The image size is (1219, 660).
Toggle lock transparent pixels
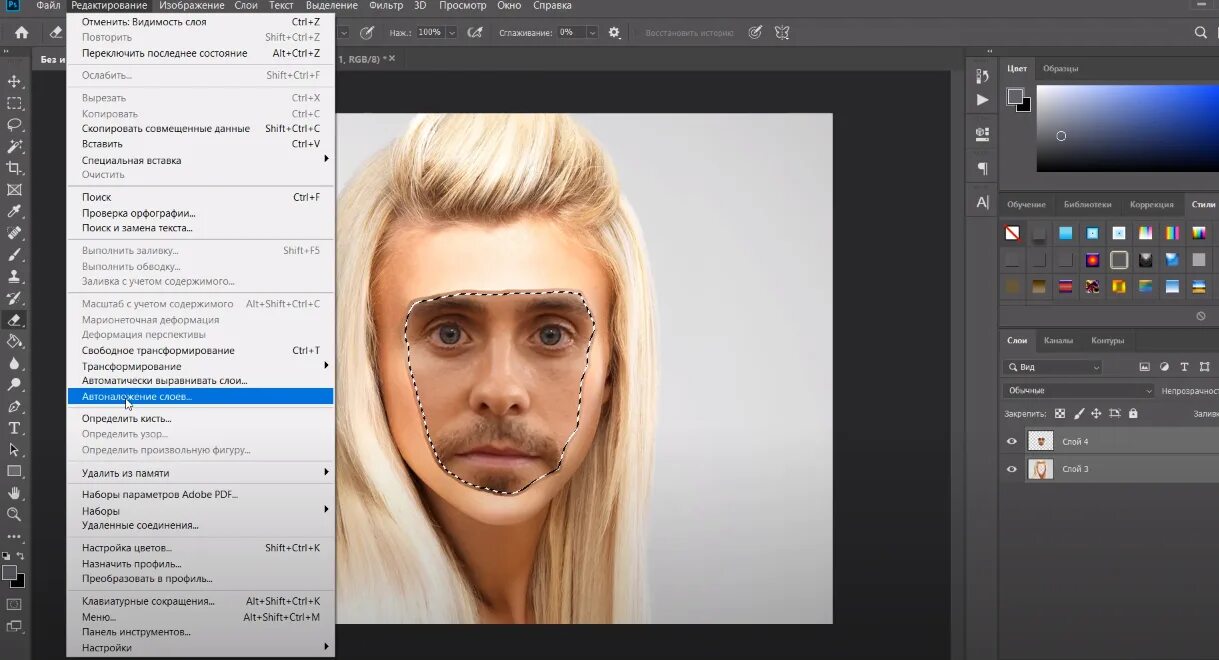pyautogui.click(x=1060, y=413)
